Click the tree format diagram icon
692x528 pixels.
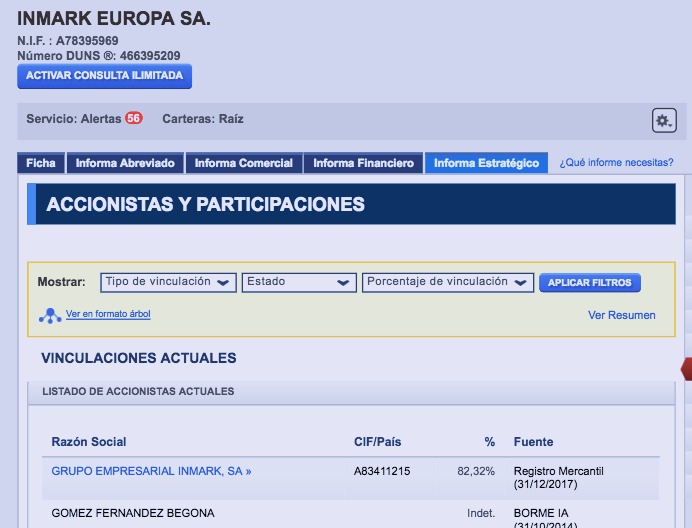coord(50,316)
